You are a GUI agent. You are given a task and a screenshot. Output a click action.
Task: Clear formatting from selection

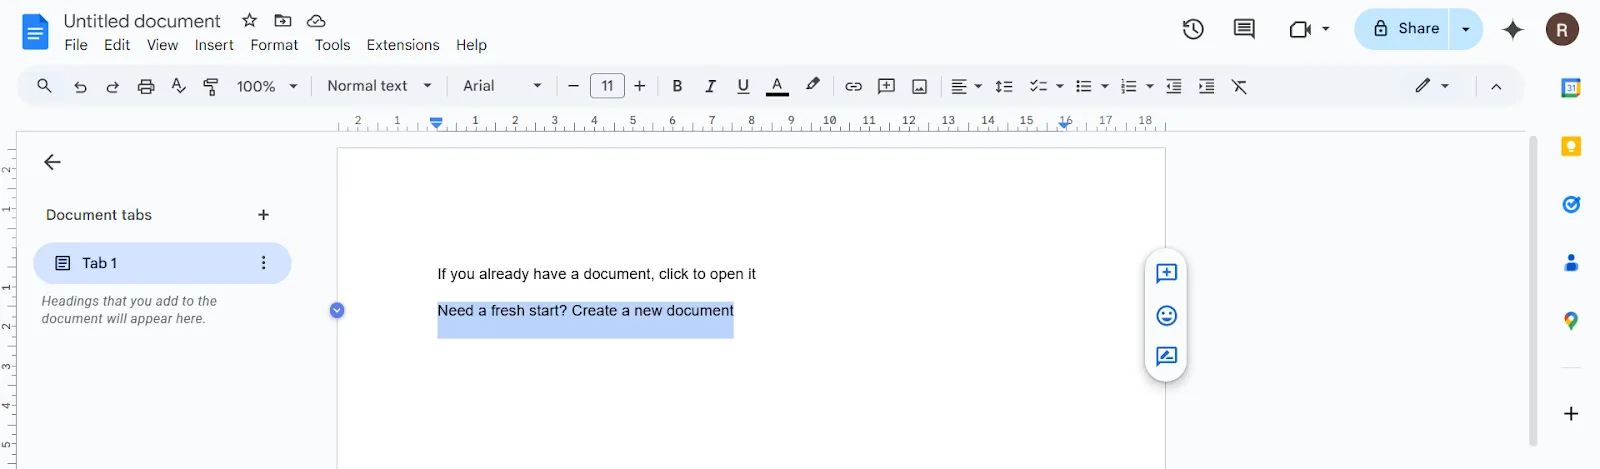(x=1240, y=87)
